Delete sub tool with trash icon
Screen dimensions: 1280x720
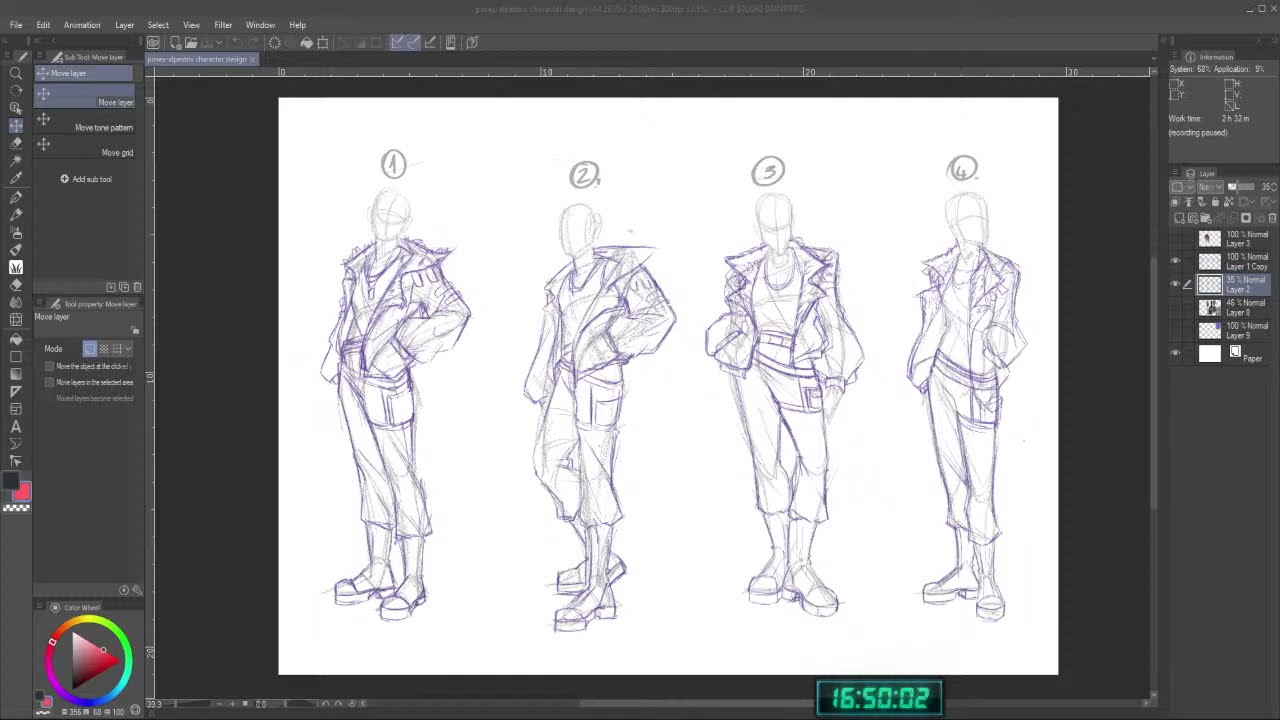coord(137,287)
